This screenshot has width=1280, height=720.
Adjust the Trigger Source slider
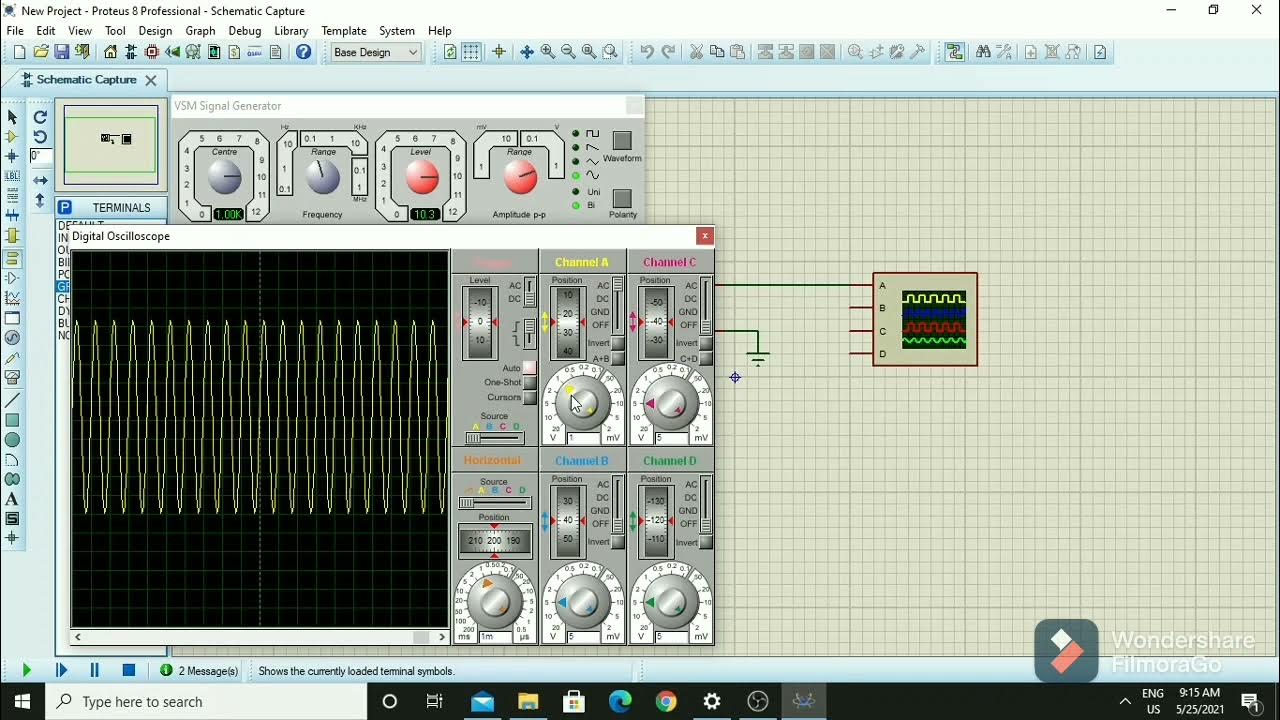coord(494,438)
